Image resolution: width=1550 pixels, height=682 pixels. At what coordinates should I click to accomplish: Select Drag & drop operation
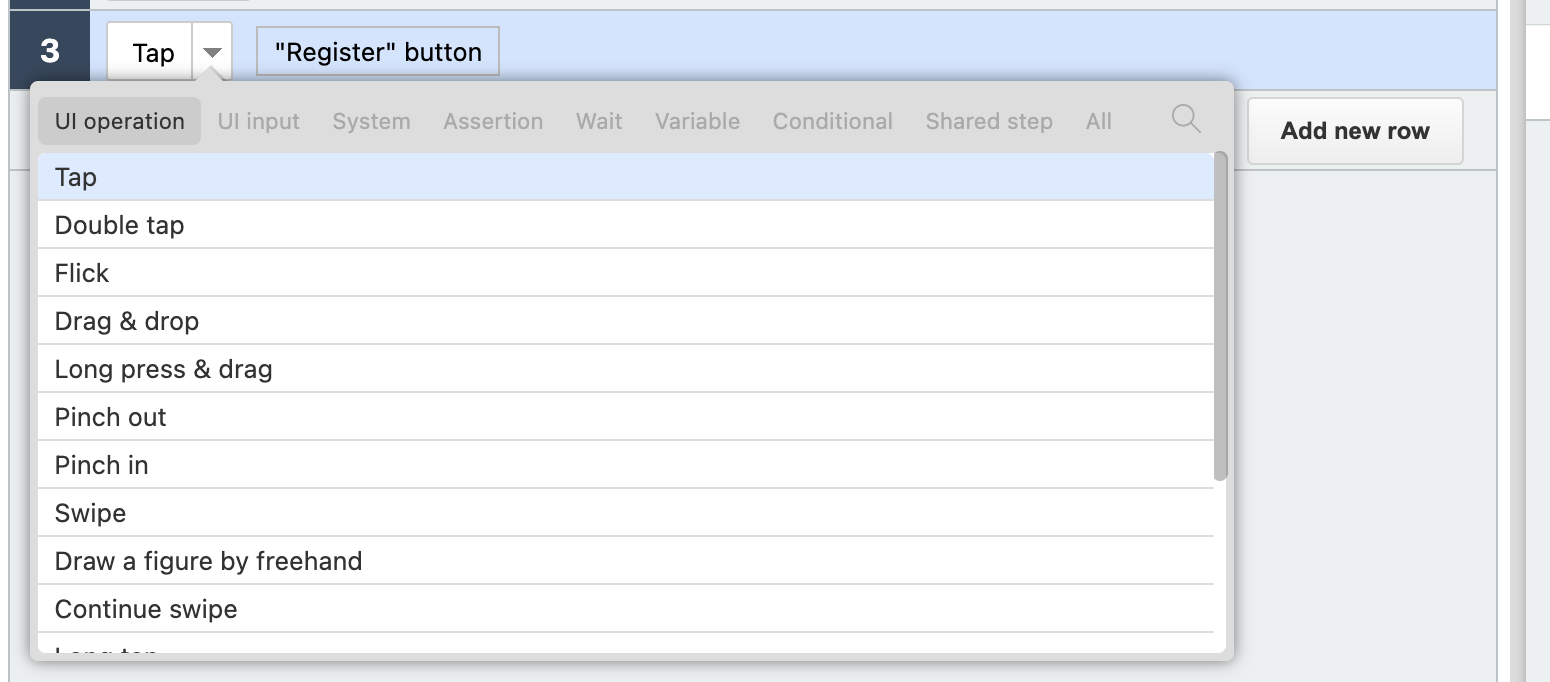625,321
